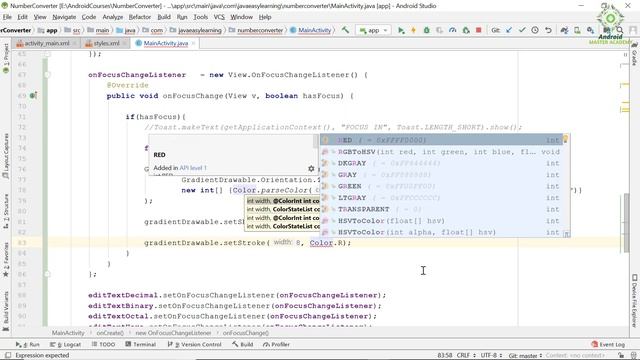Toggle tool window bars icon bottom-left
The height and width of the screenshot is (360, 640).
click(x=8, y=356)
